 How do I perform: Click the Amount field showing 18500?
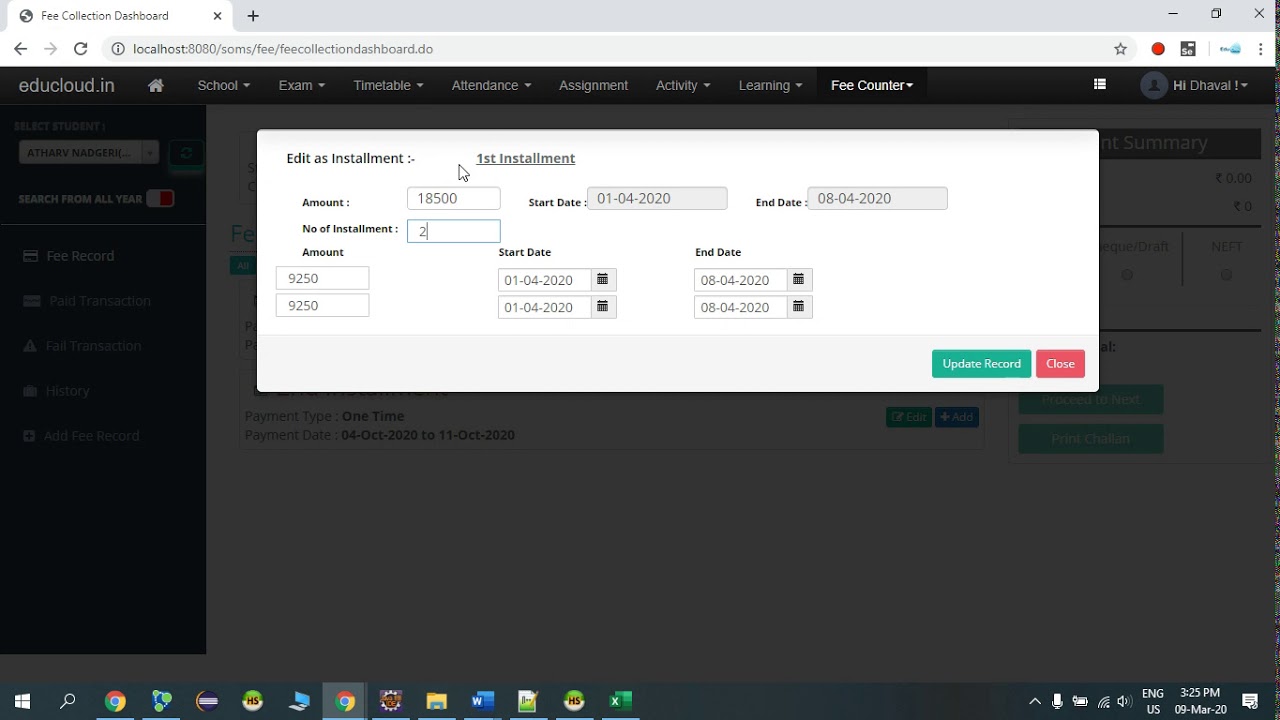point(454,198)
